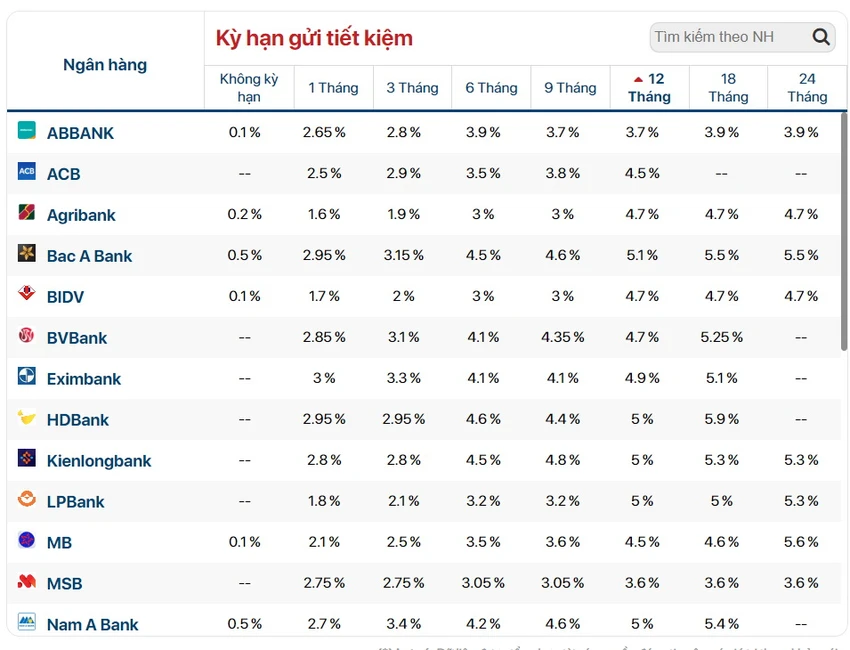Sort by Không kỳ hạn column
The height and width of the screenshot is (650, 850).
249,88
